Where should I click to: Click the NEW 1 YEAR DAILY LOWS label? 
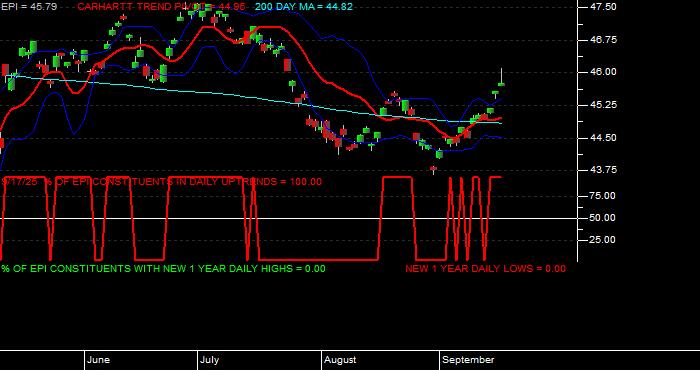485,269
